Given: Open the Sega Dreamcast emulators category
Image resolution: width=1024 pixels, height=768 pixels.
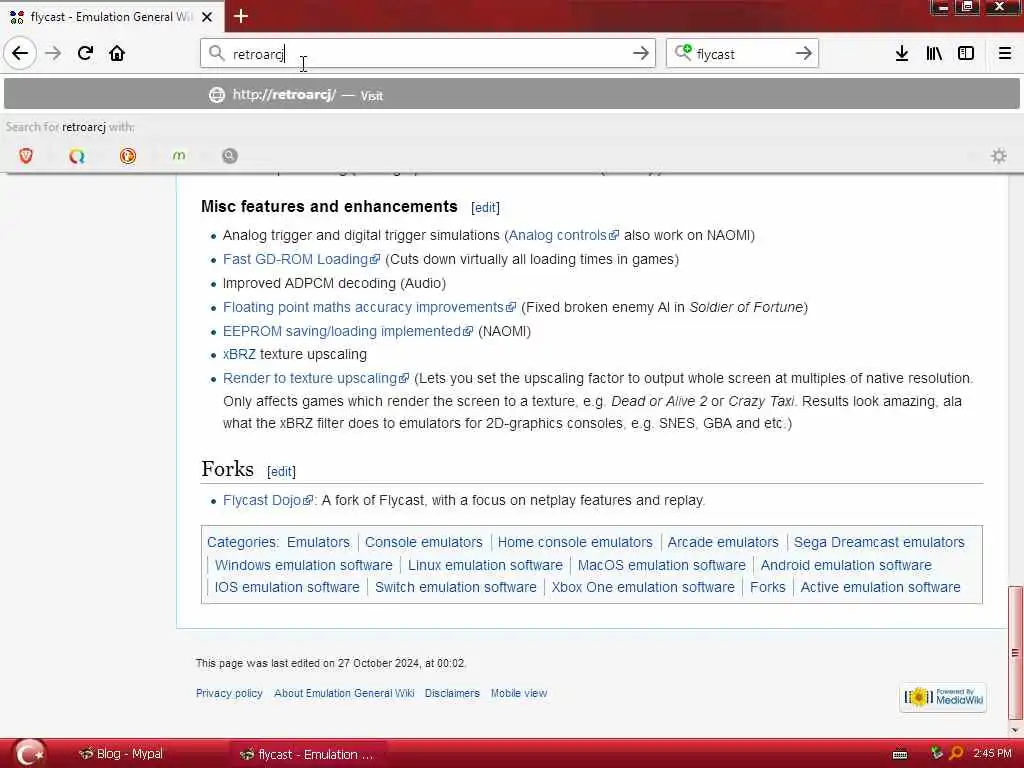Looking at the screenshot, I should tap(879, 542).
